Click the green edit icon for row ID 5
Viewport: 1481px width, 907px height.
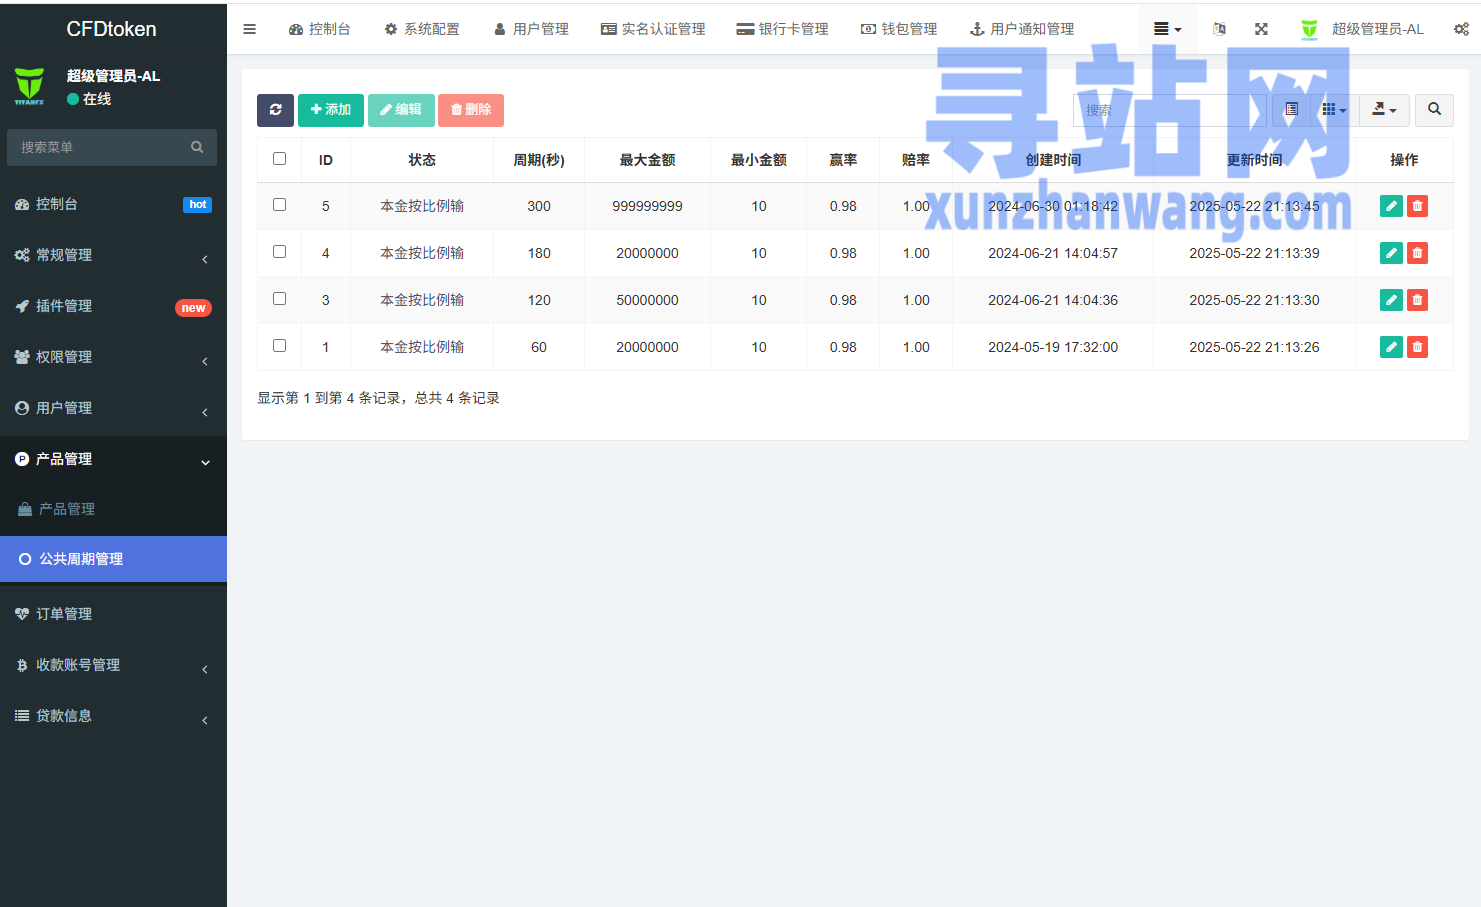click(1390, 206)
